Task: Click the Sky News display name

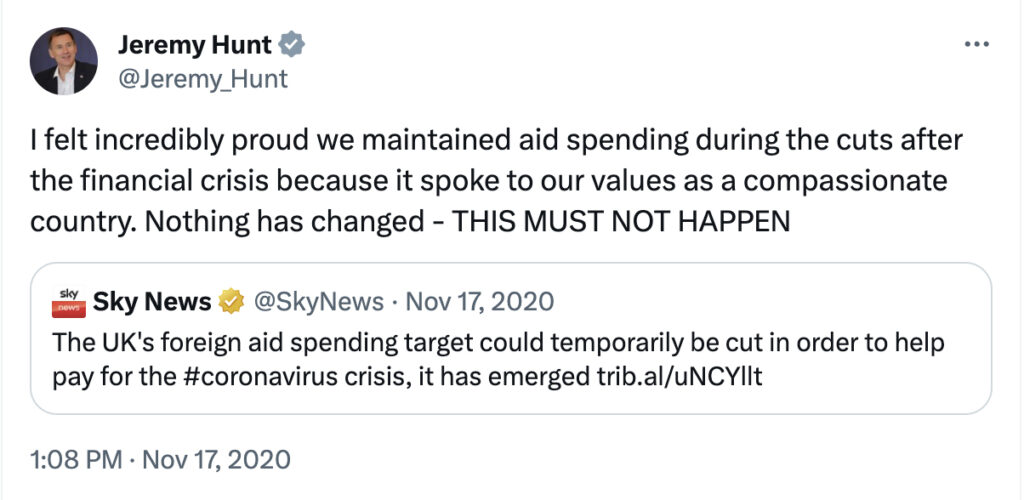Action: coord(152,302)
